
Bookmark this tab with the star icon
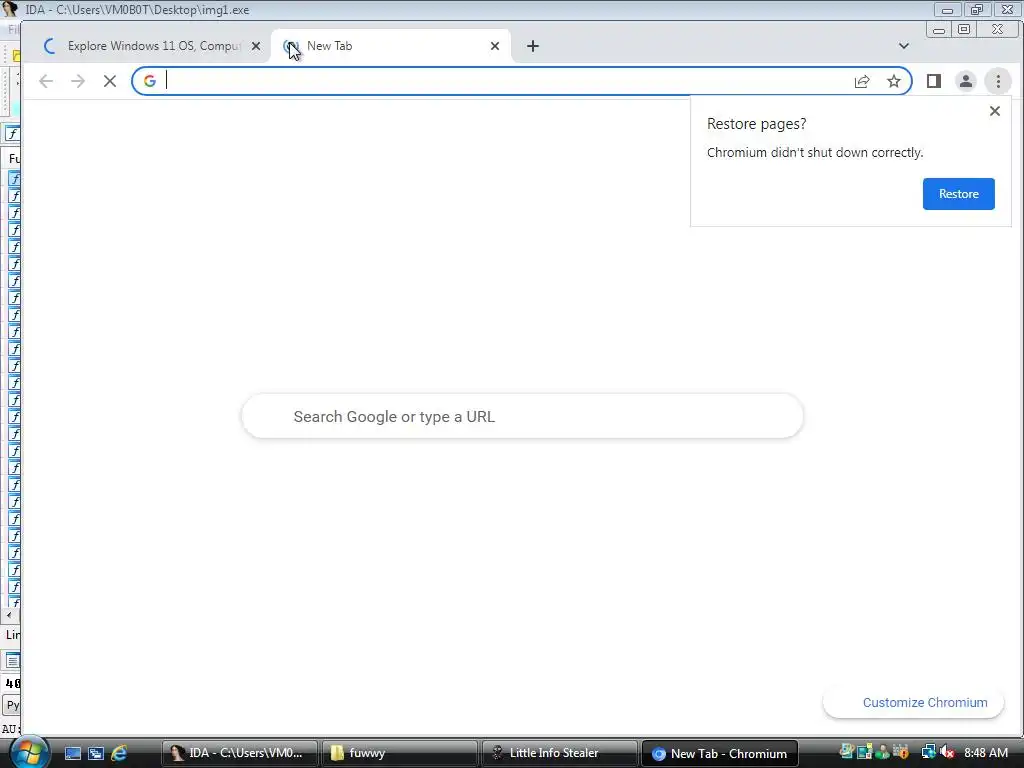point(894,81)
